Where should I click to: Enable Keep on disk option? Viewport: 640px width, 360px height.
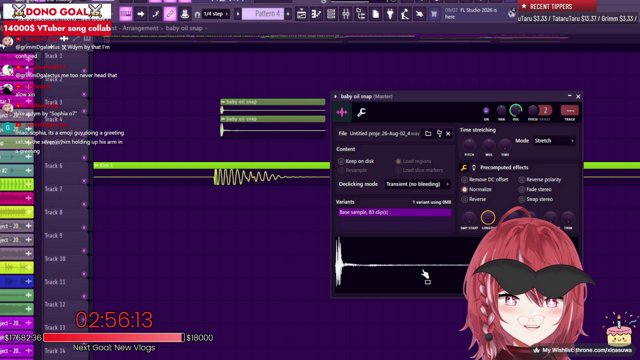[356, 161]
